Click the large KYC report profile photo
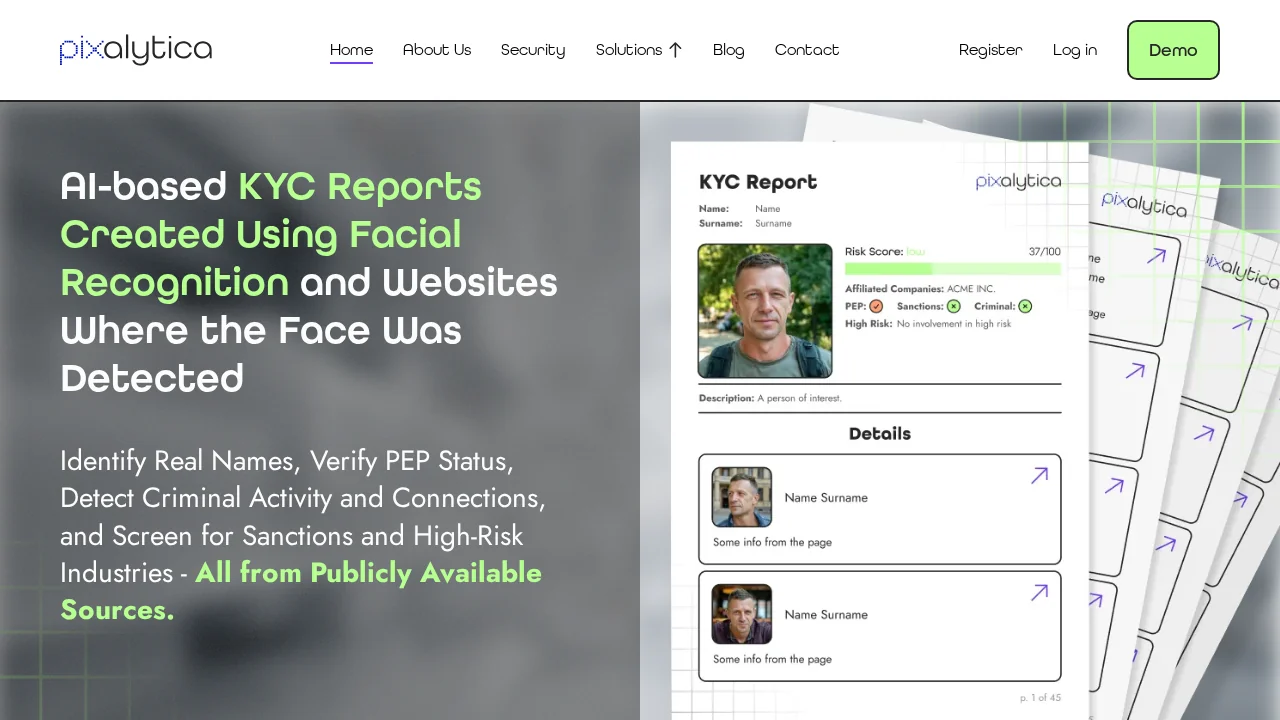Screen dimensions: 1280x720 click(x=765, y=311)
